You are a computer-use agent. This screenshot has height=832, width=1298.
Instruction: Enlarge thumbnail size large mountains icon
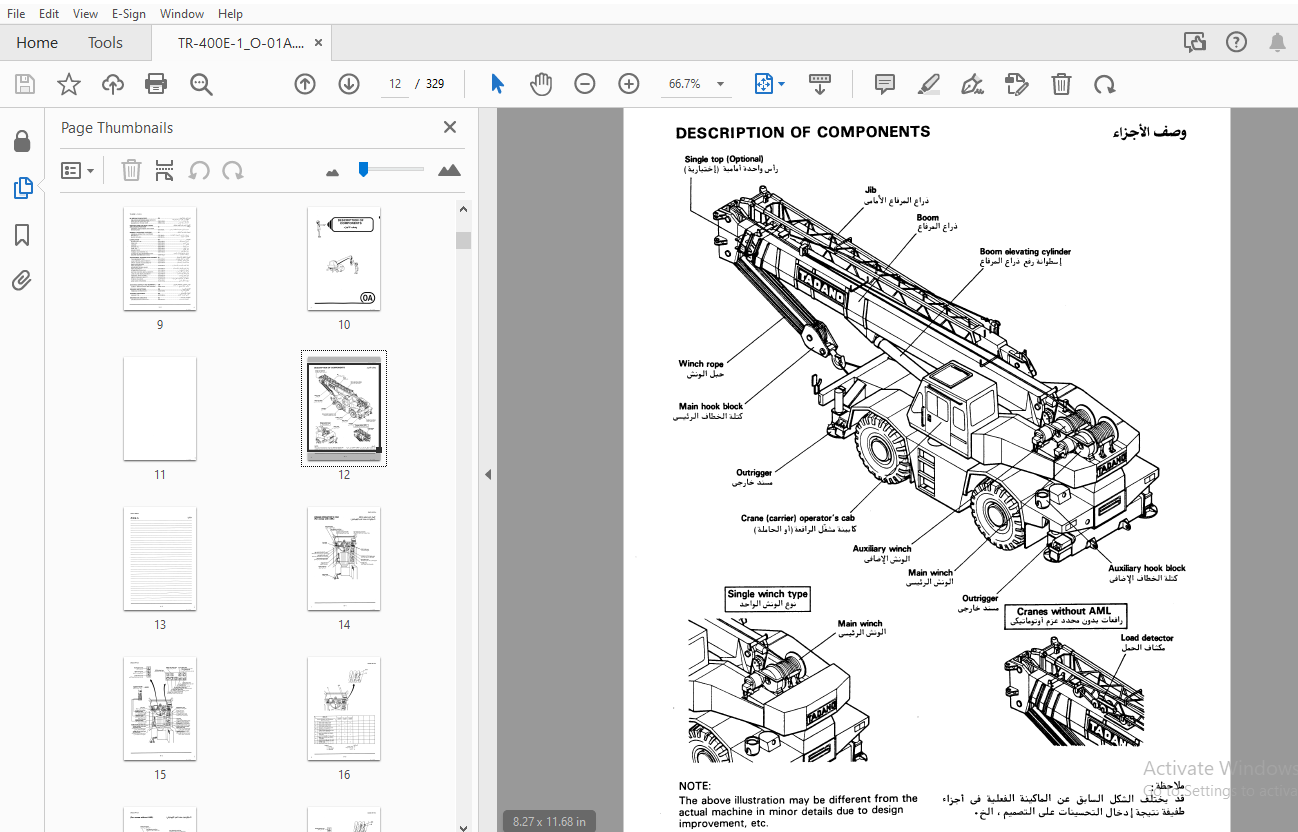click(450, 170)
